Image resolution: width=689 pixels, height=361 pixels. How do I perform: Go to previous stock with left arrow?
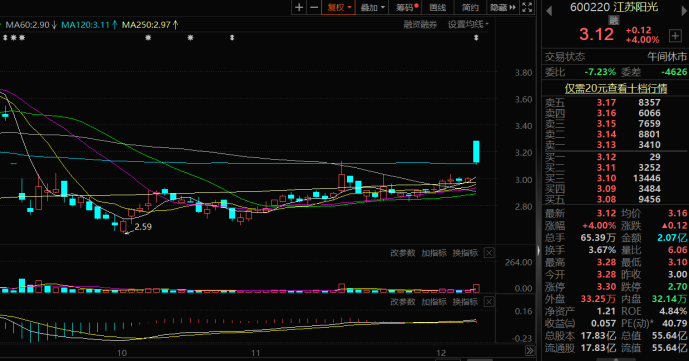point(549,11)
